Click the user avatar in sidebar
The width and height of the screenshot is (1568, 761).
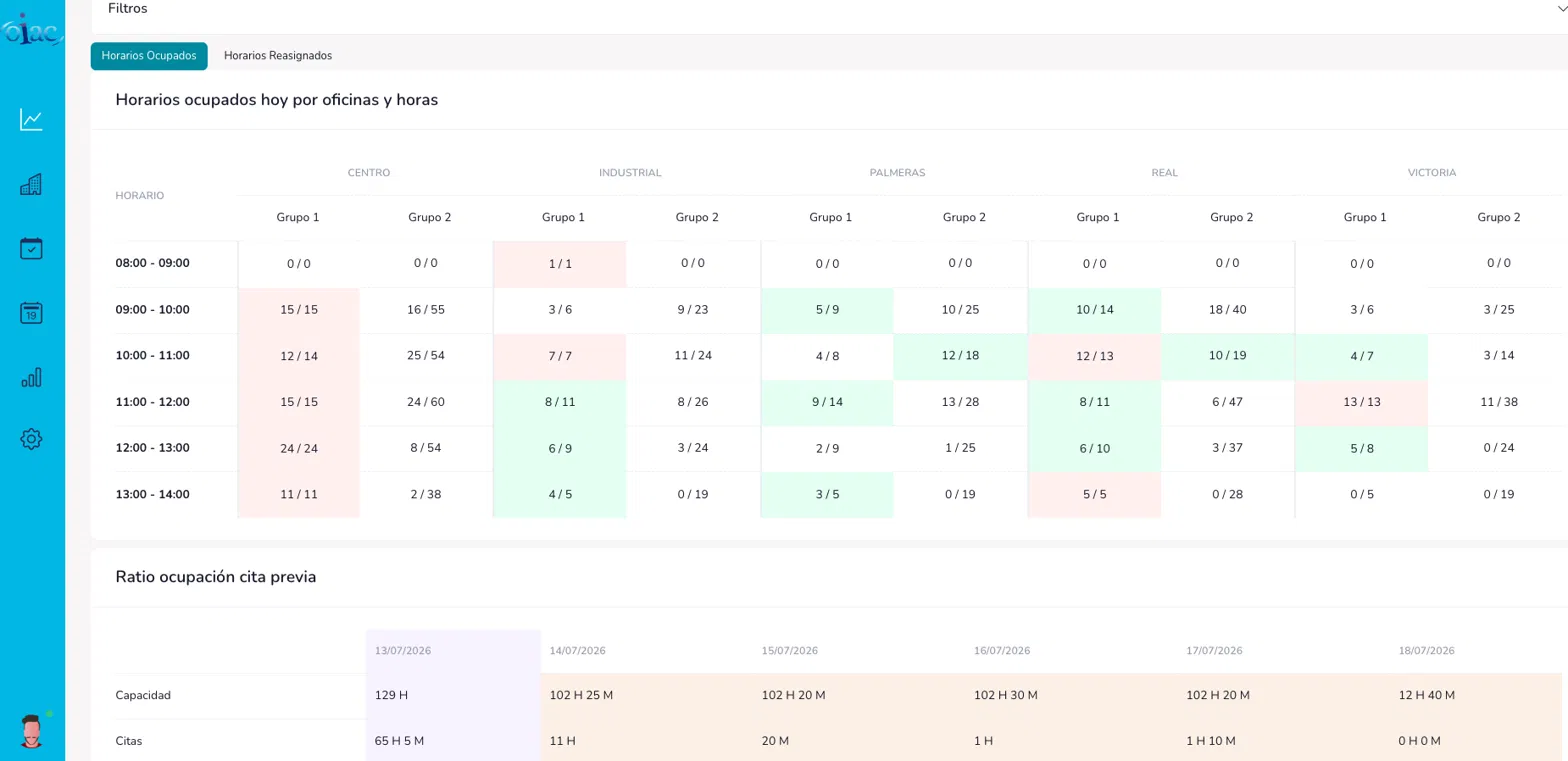click(x=33, y=731)
